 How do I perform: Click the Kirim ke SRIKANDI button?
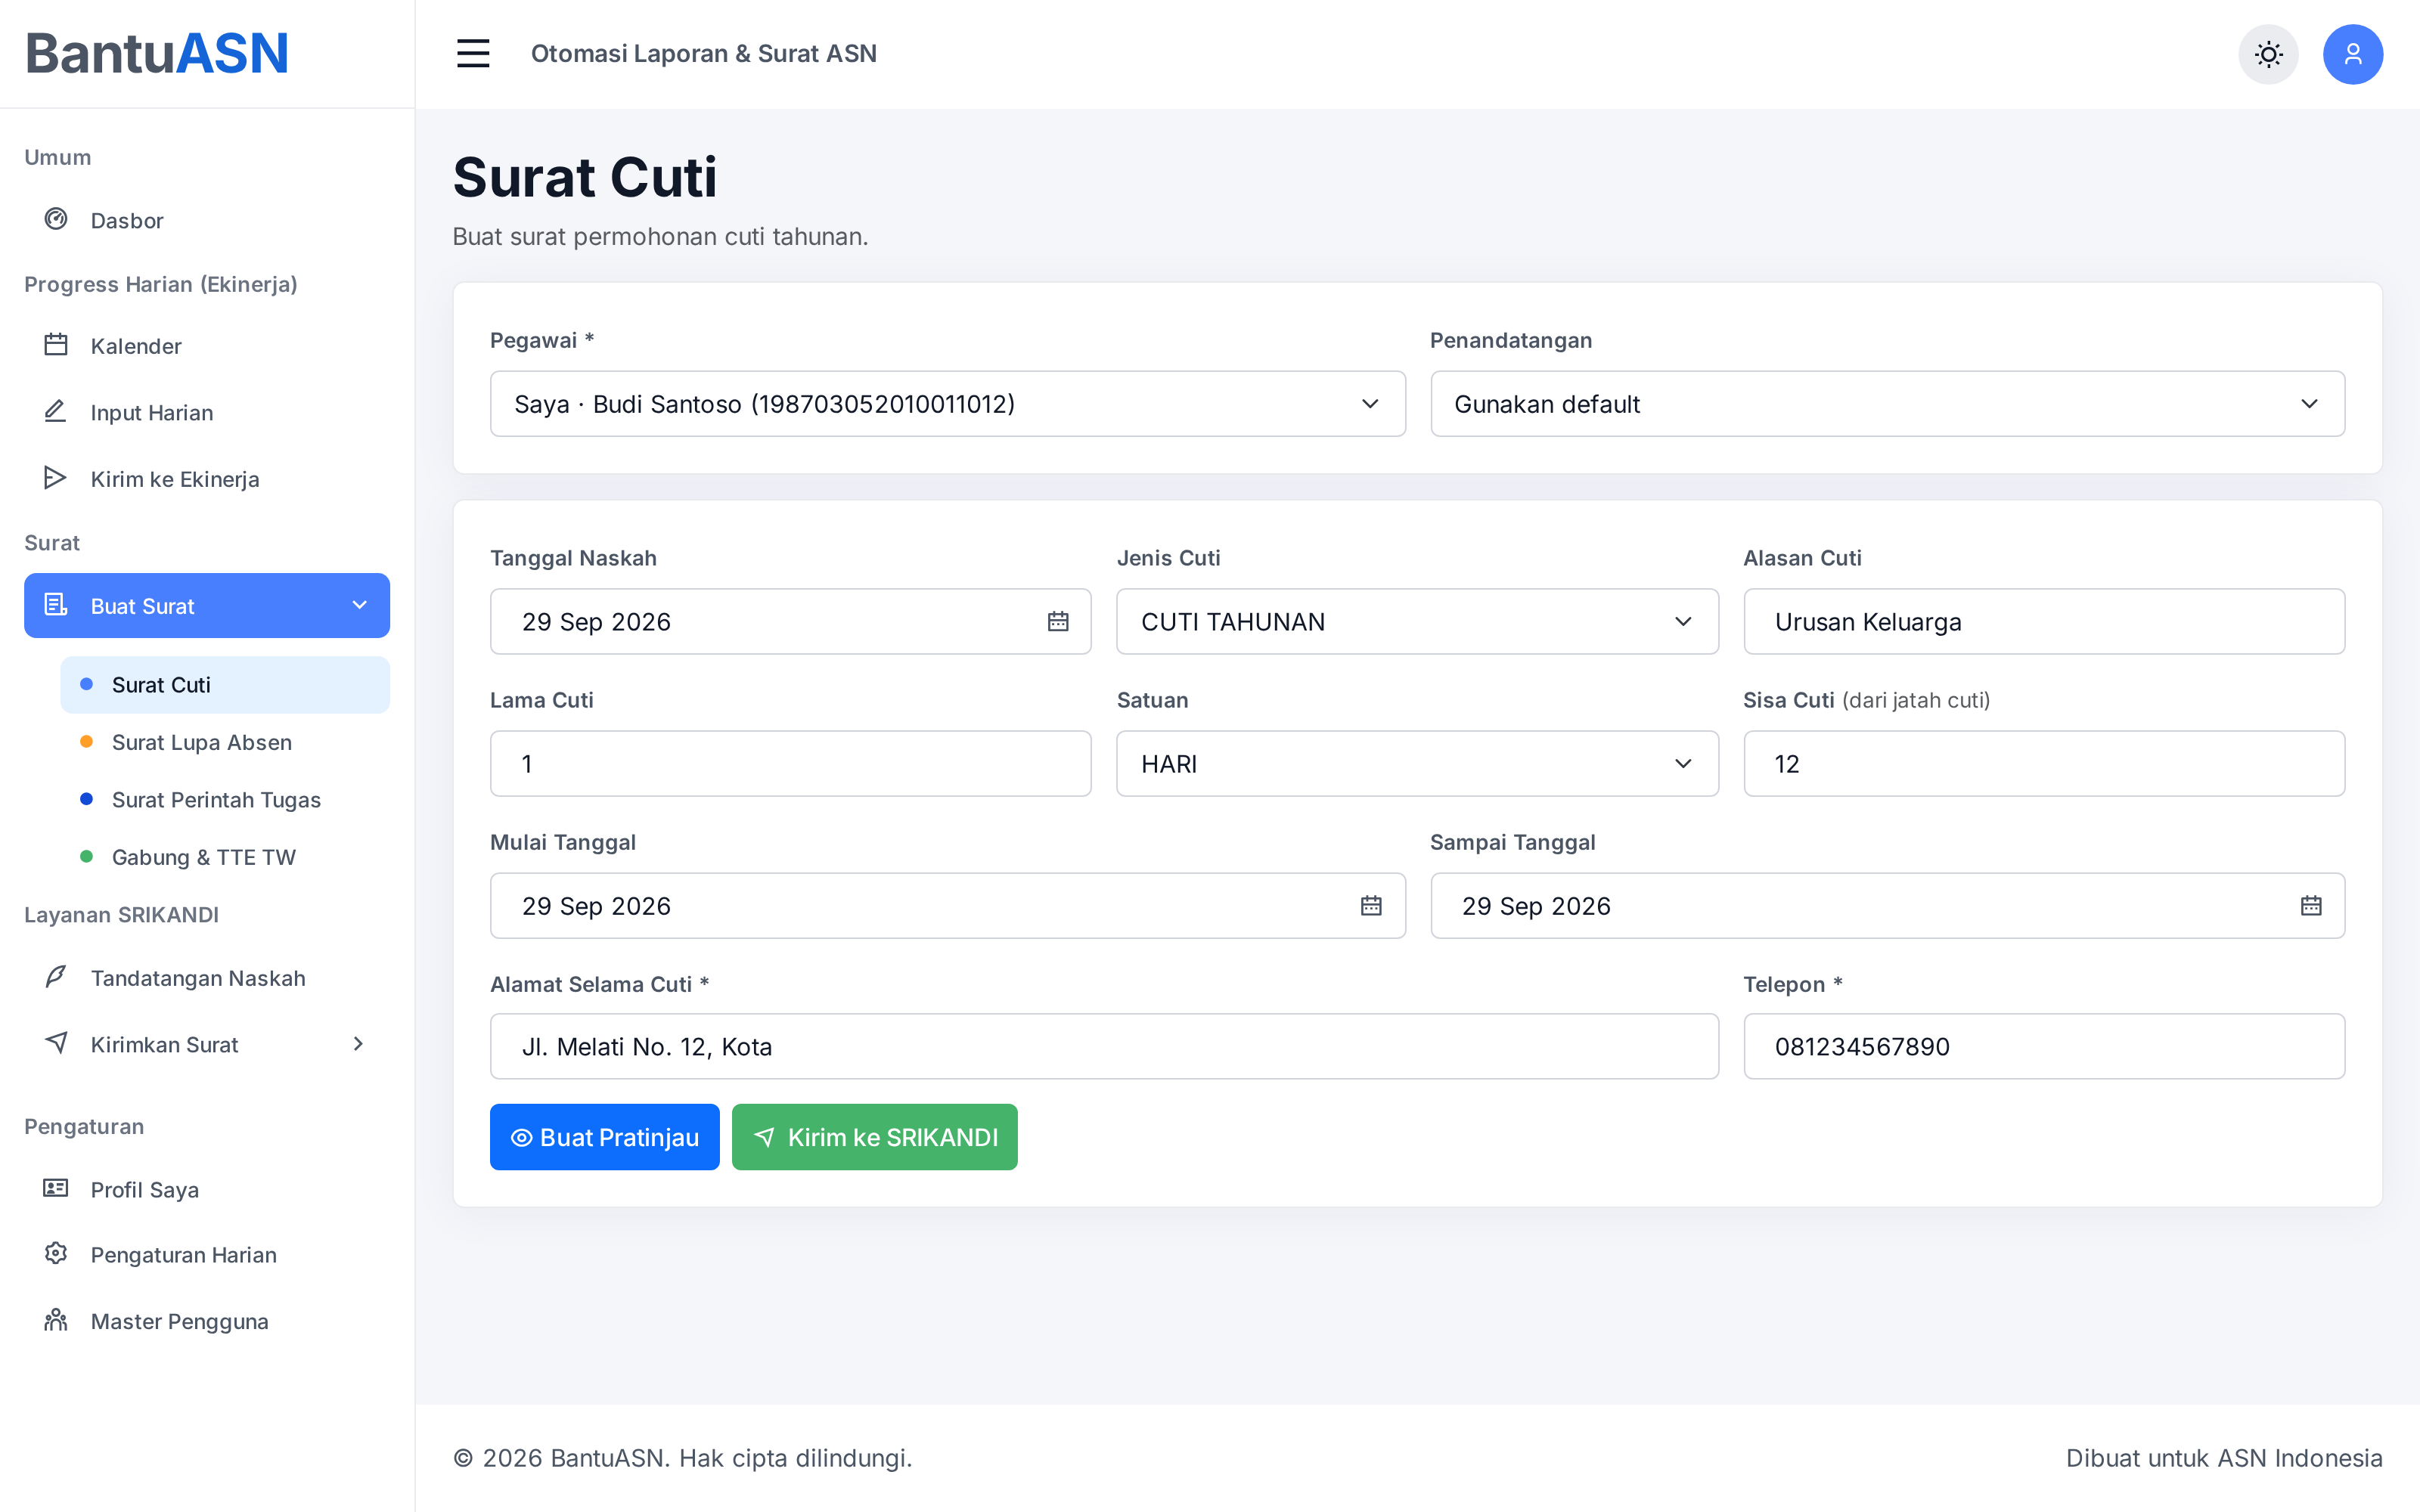click(x=874, y=1137)
